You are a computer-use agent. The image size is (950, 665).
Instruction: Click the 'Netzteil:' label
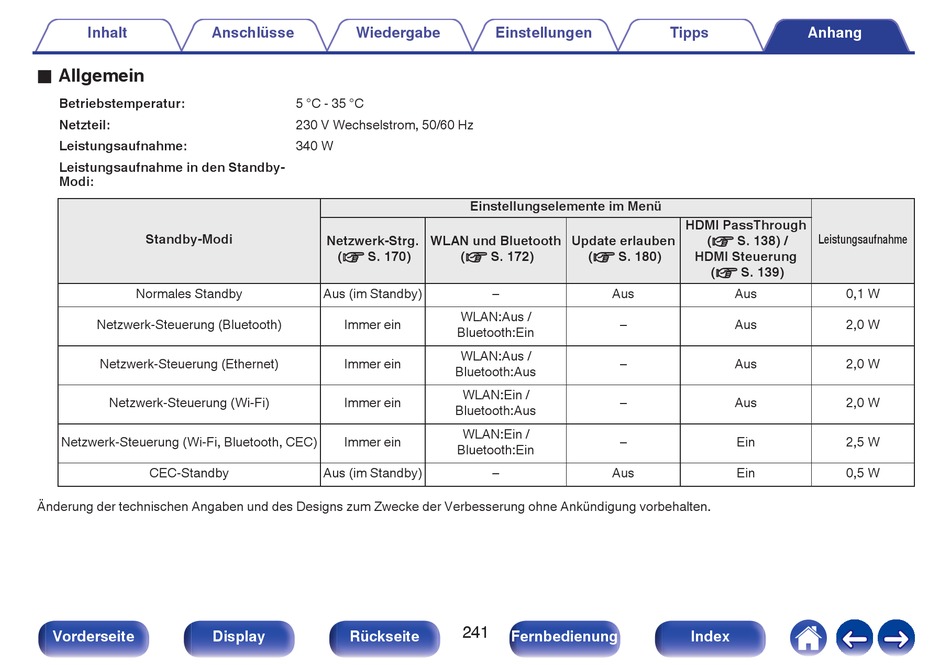coord(85,125)
